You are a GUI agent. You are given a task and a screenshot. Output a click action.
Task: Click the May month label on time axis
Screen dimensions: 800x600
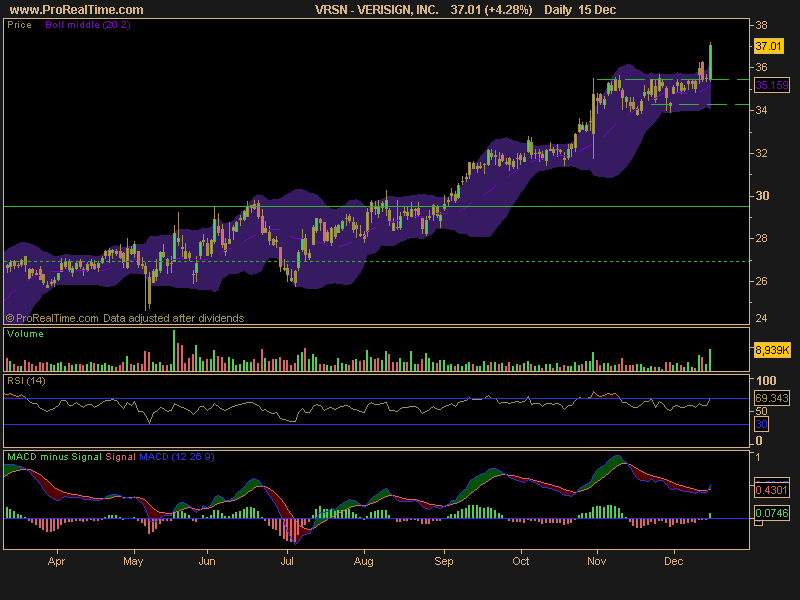pyautogui.click(x=133, y=561)
